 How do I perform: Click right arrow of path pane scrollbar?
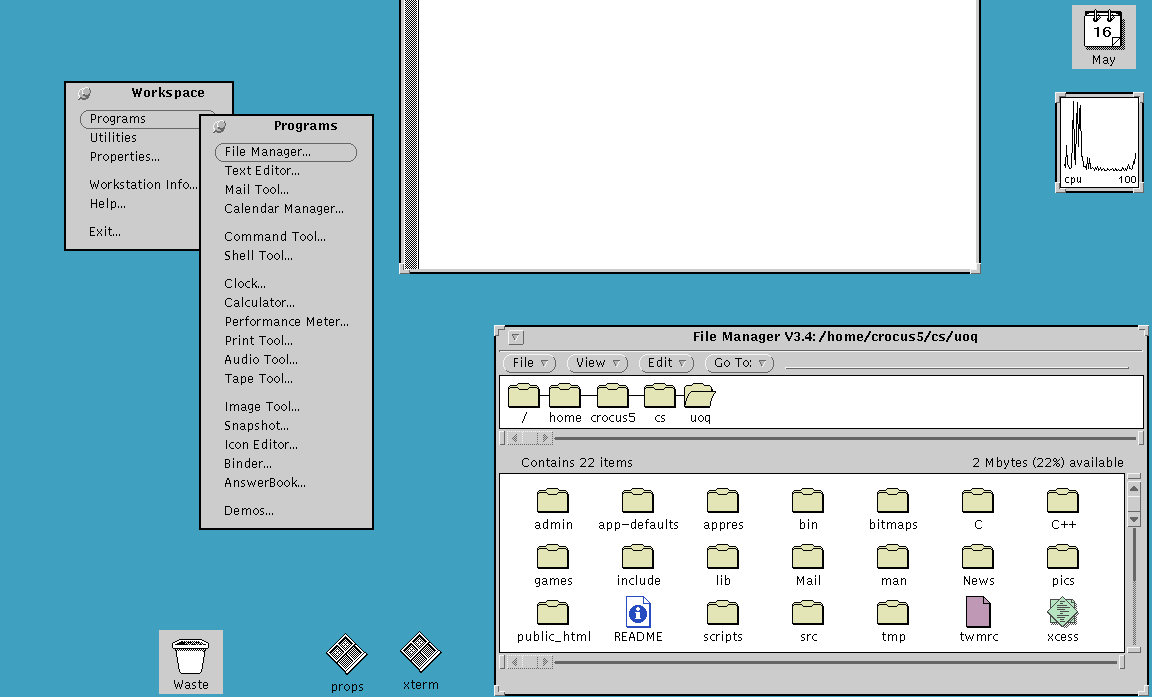coord(544,438)
